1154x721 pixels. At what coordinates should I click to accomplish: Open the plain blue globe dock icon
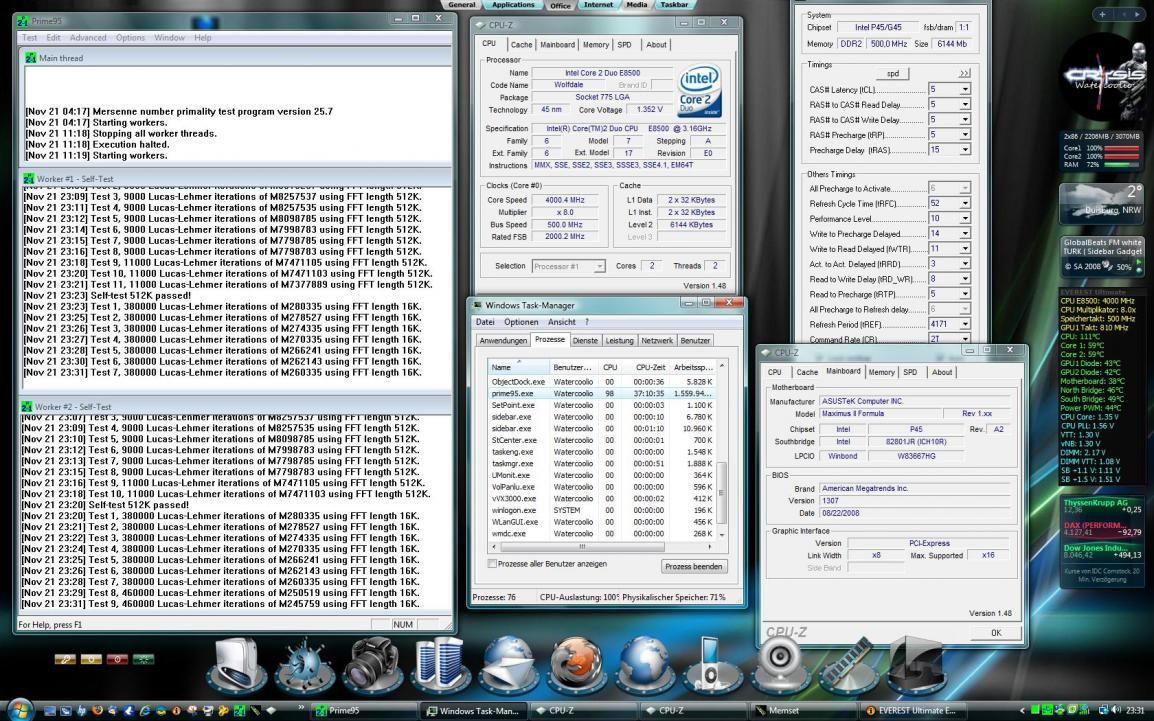coord(643,663)
